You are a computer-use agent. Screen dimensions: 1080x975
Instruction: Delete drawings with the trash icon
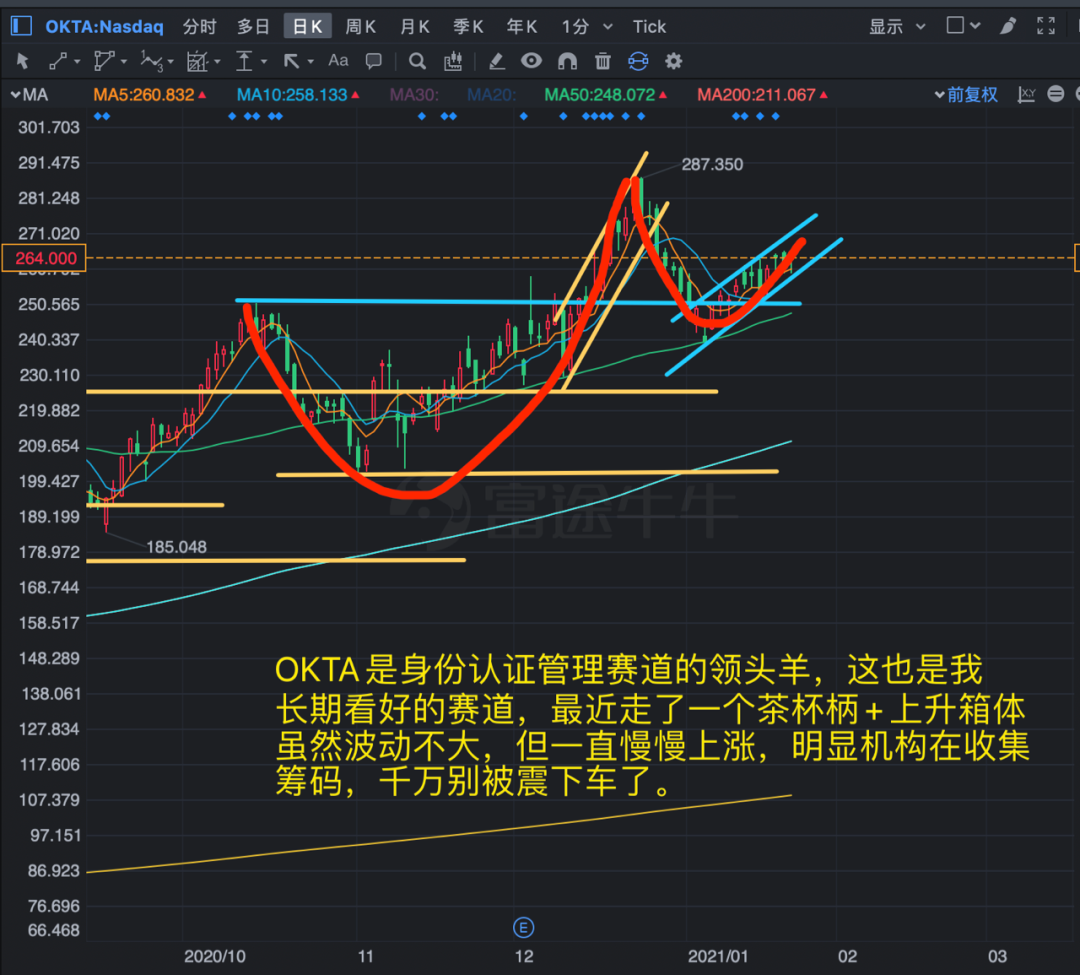click(x=603, y=61)
